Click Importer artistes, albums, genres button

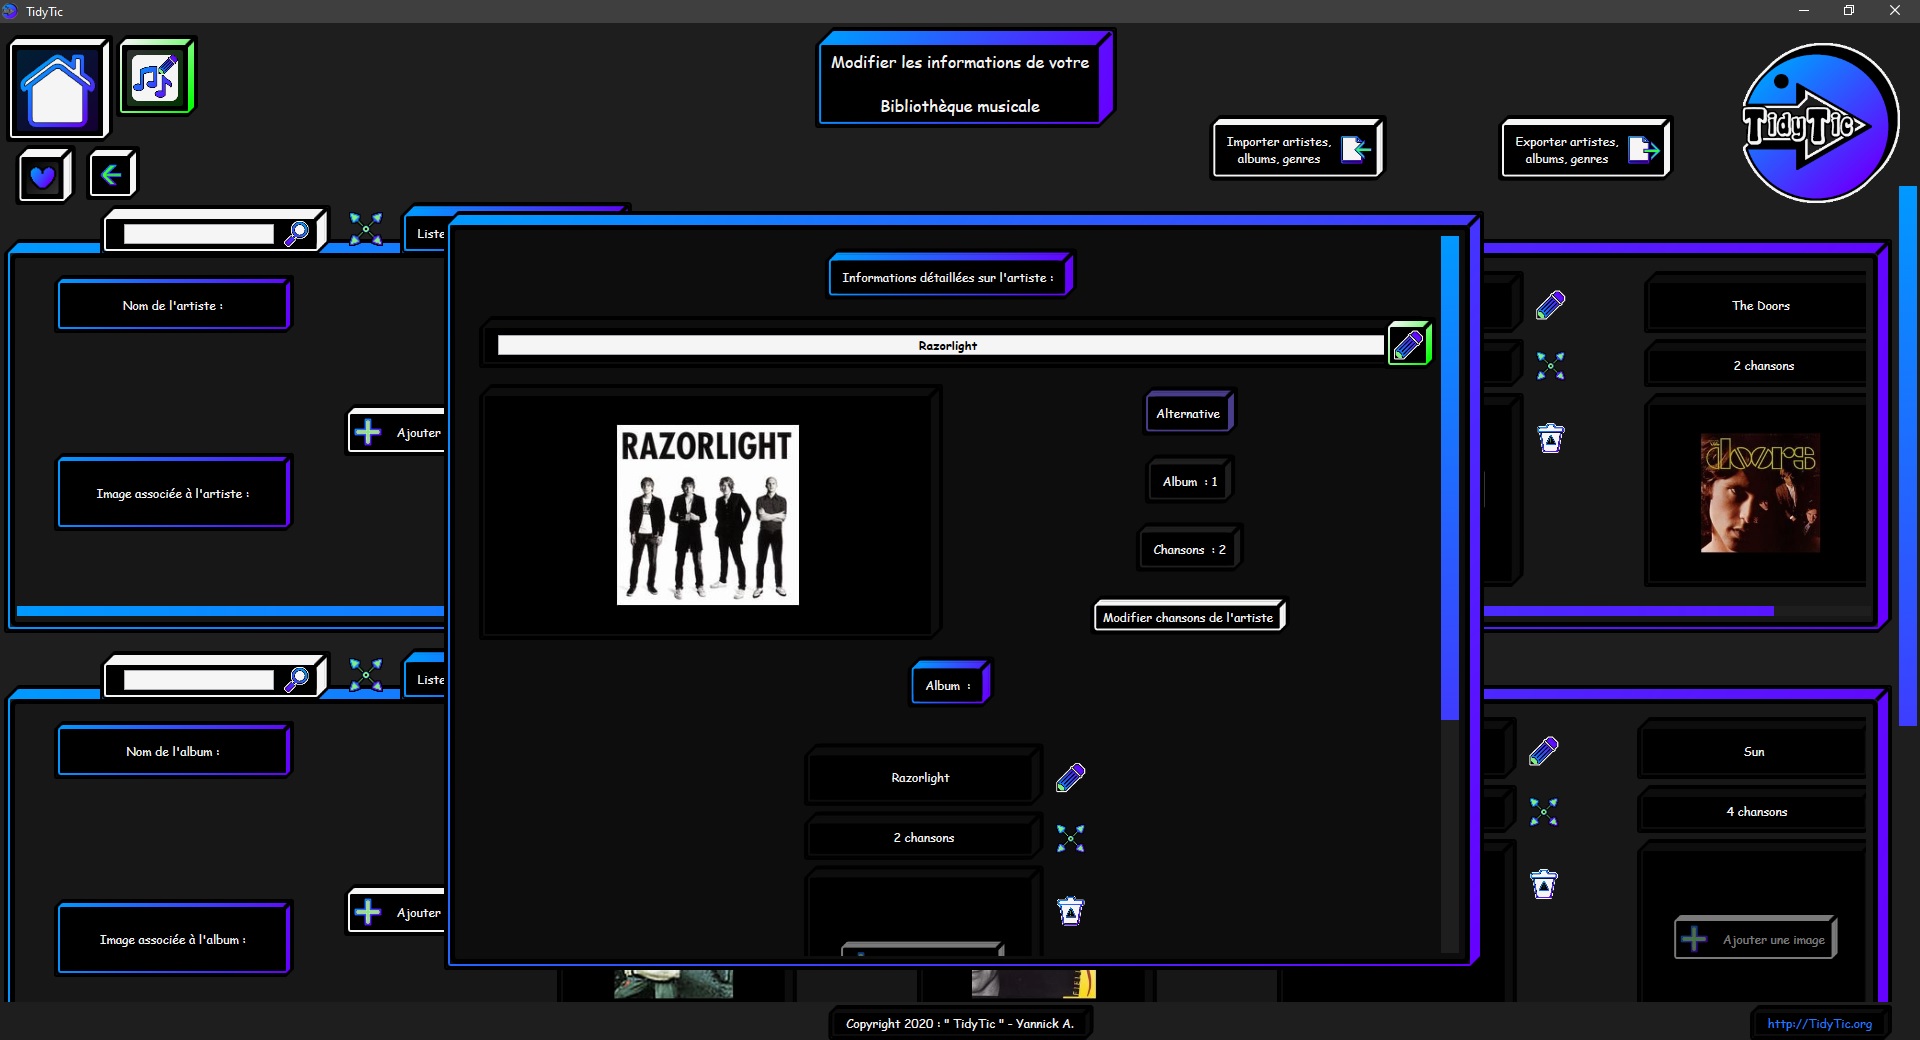click(1298, 149)
